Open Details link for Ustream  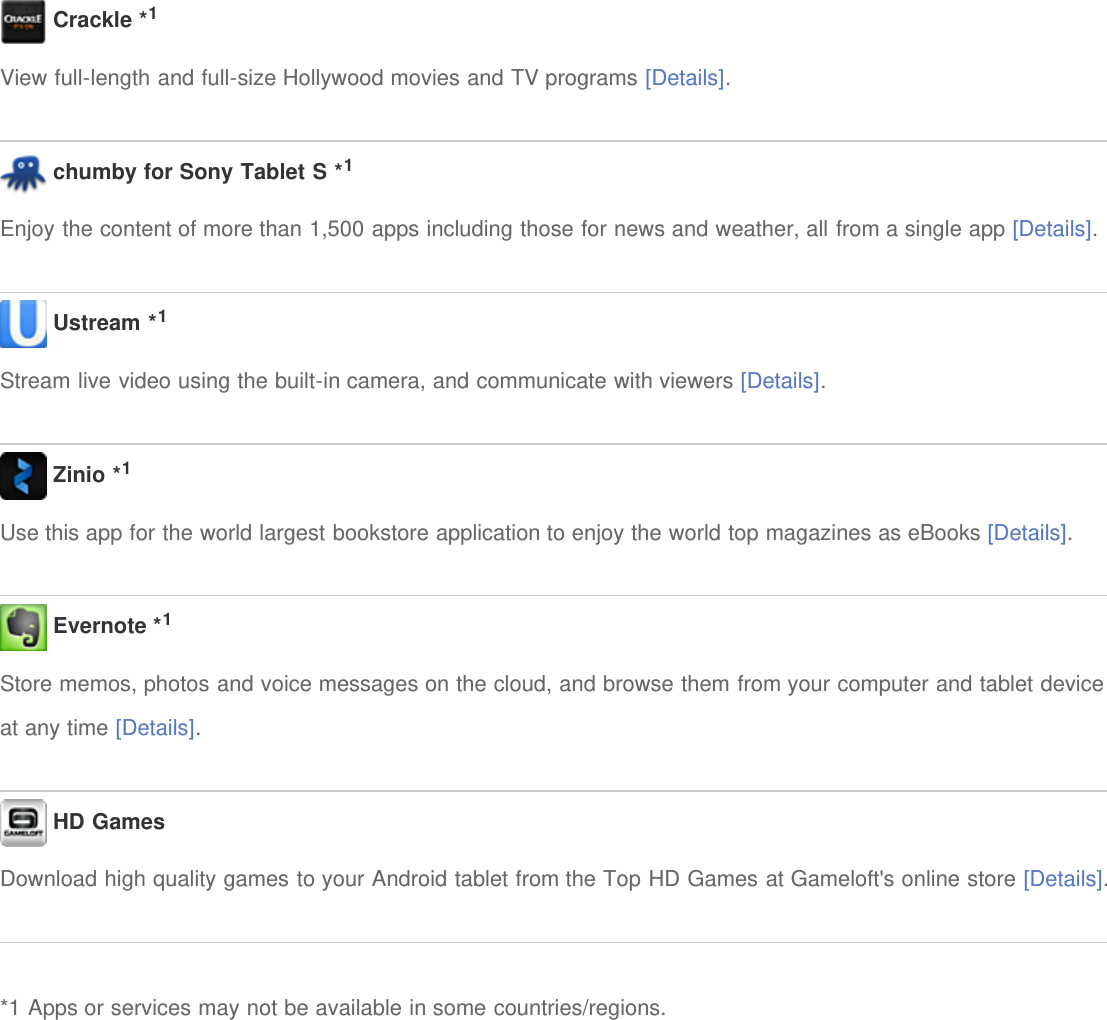780,380
